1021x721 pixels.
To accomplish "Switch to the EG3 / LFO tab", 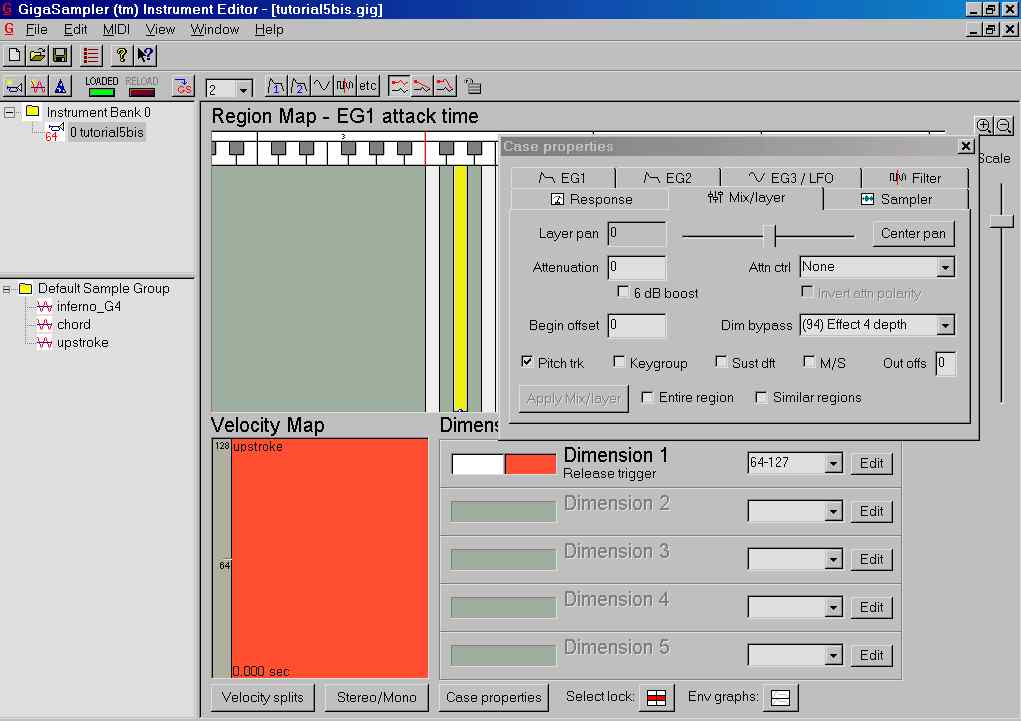I will (790, 178).
